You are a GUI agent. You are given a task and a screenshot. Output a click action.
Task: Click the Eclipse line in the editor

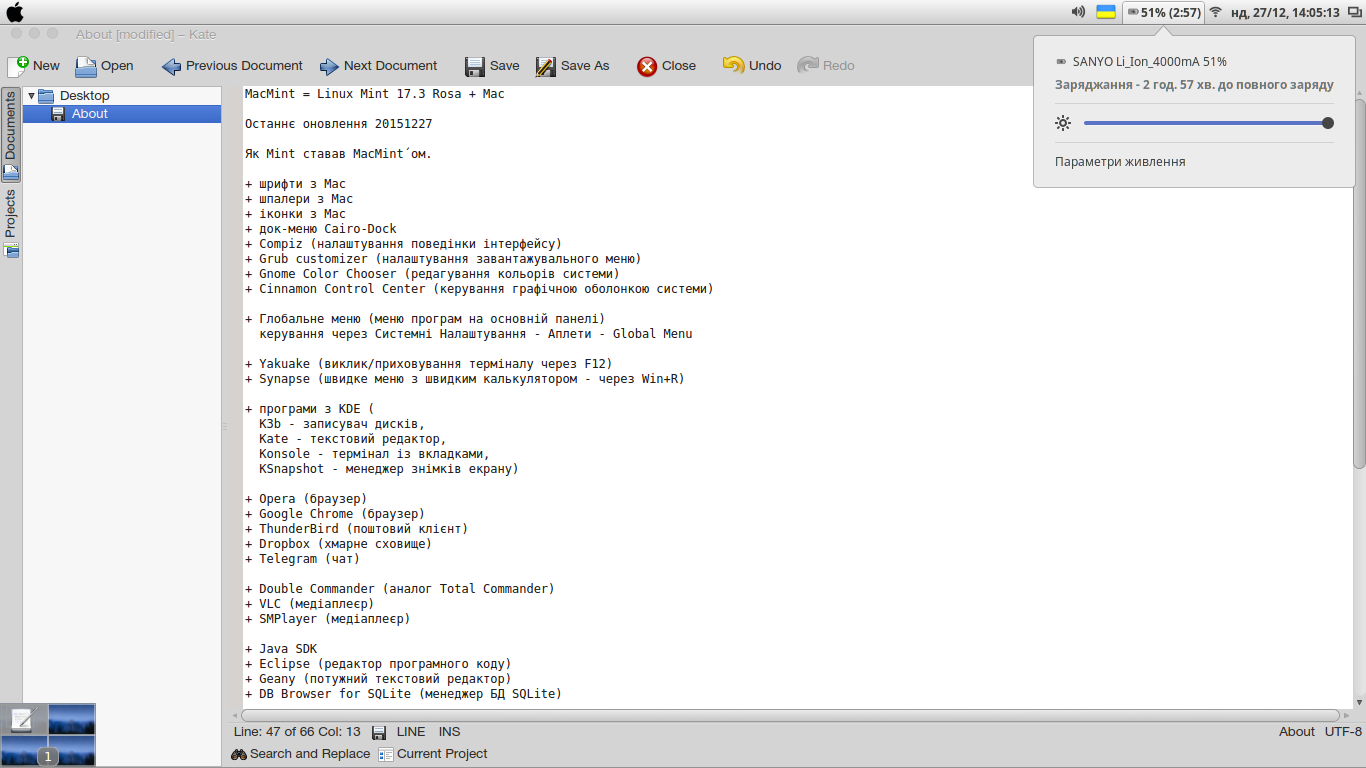[x=378, y=664]
